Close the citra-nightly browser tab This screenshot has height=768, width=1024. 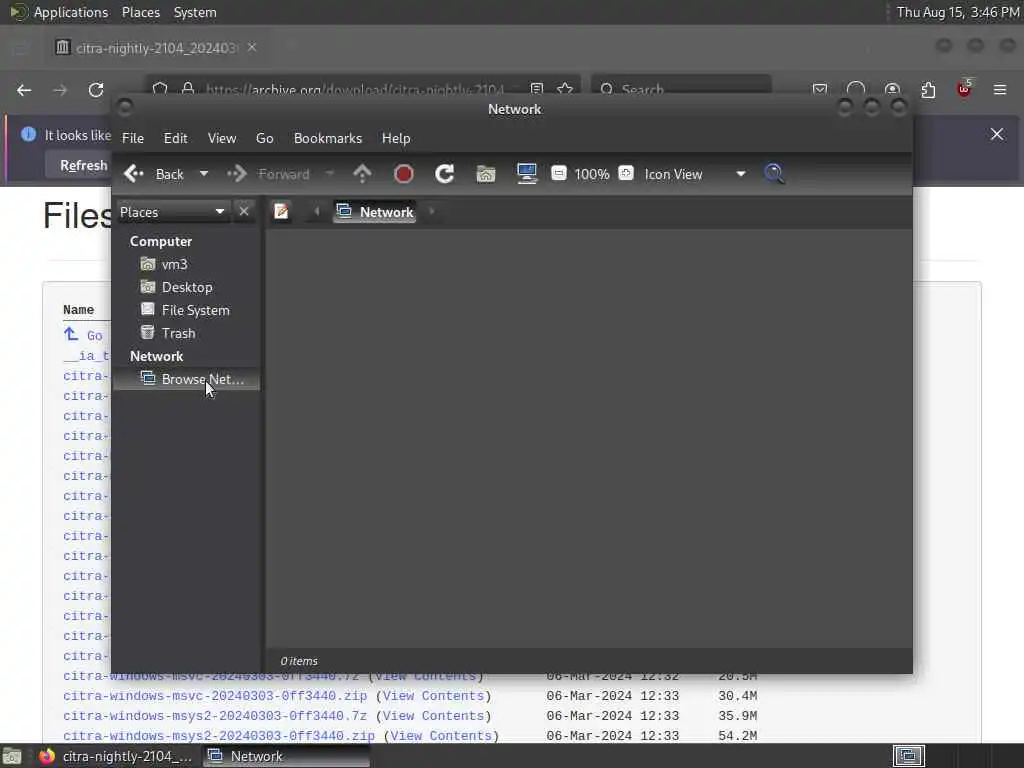252,47
